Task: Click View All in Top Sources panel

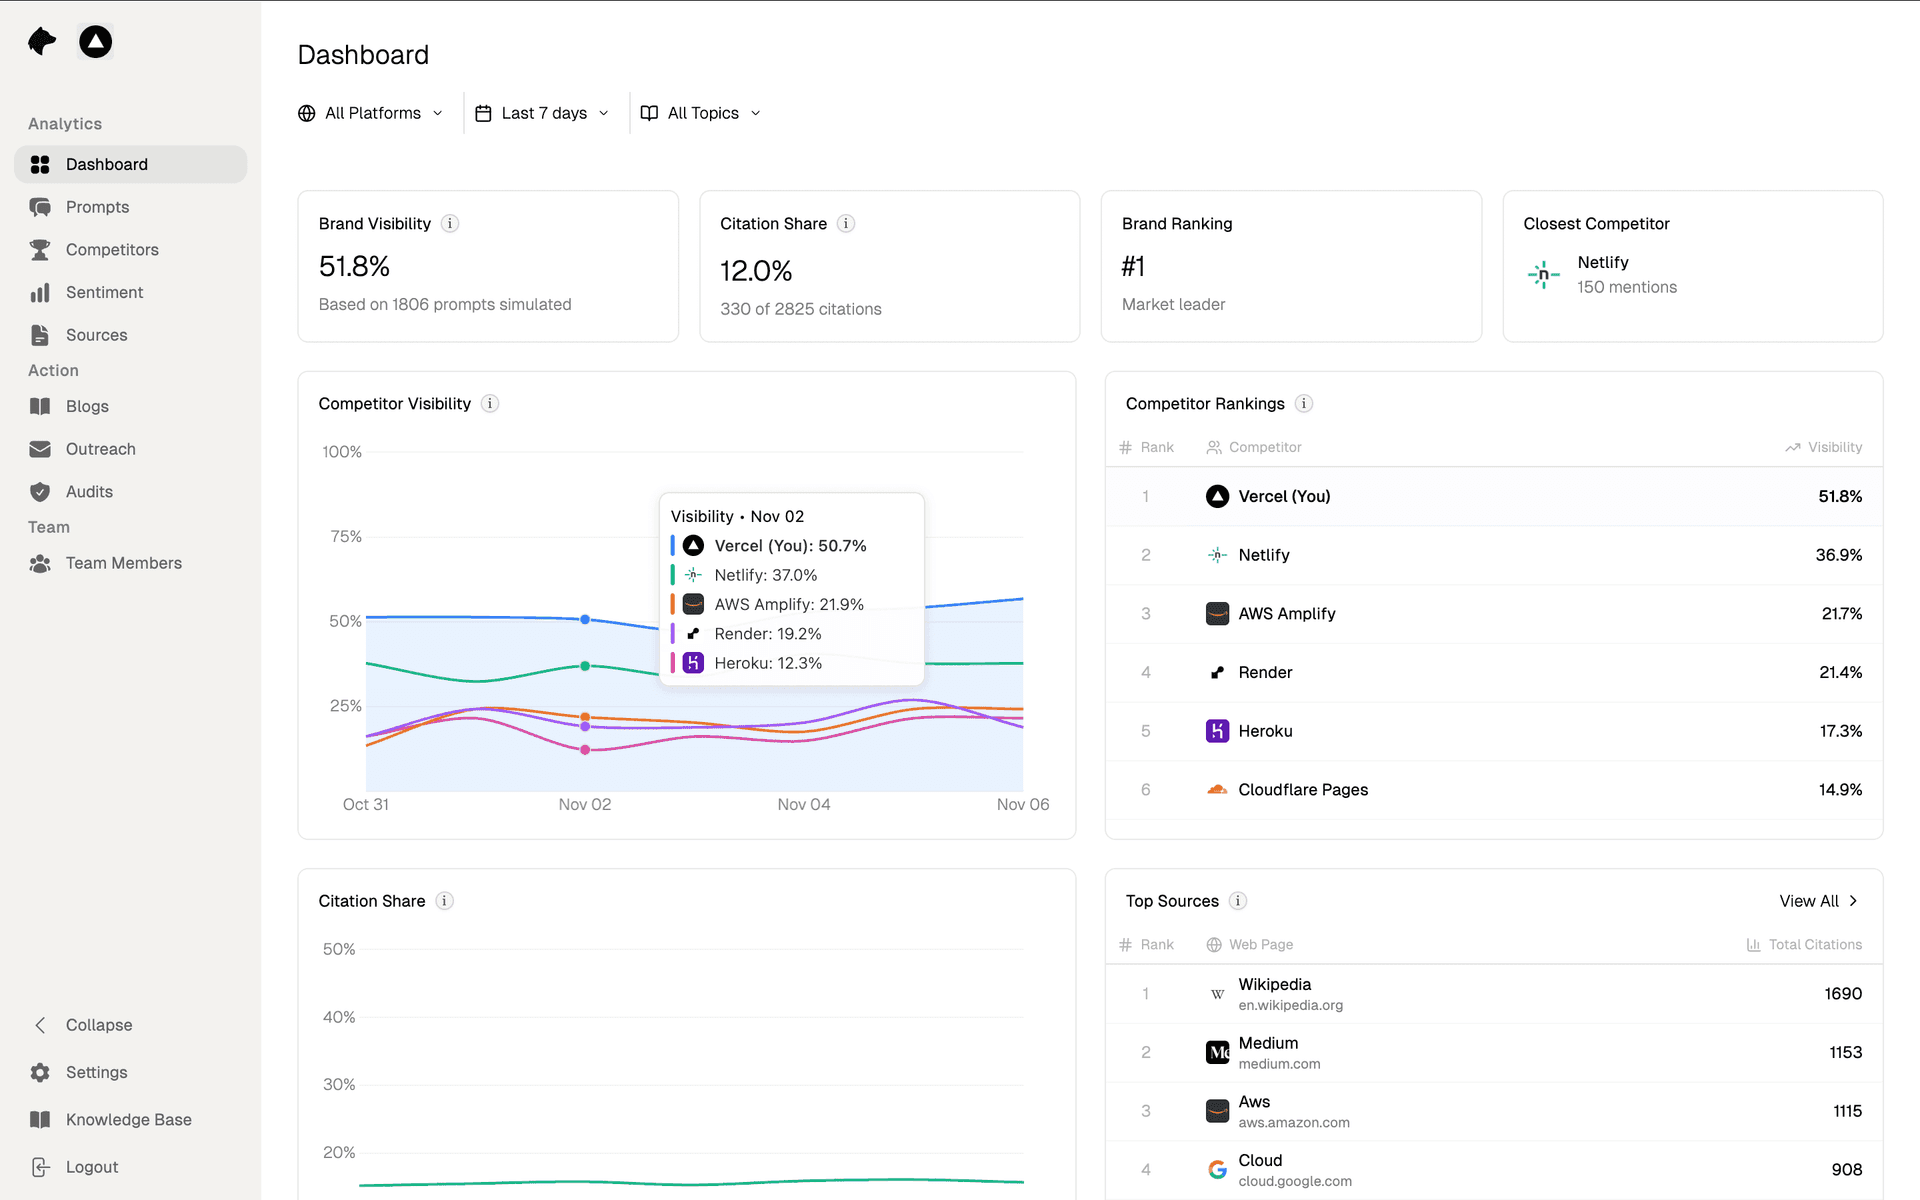Action: coord(1818,901)
